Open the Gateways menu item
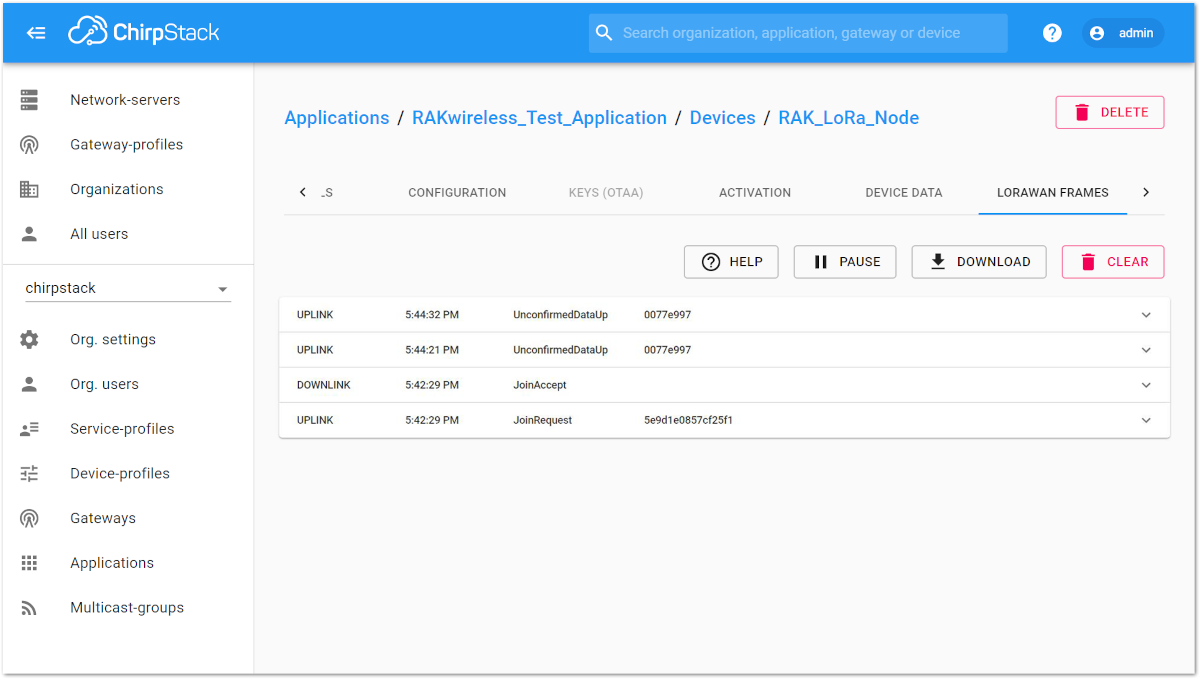The width and height of the screenshot is (1200, 679). 128,518
